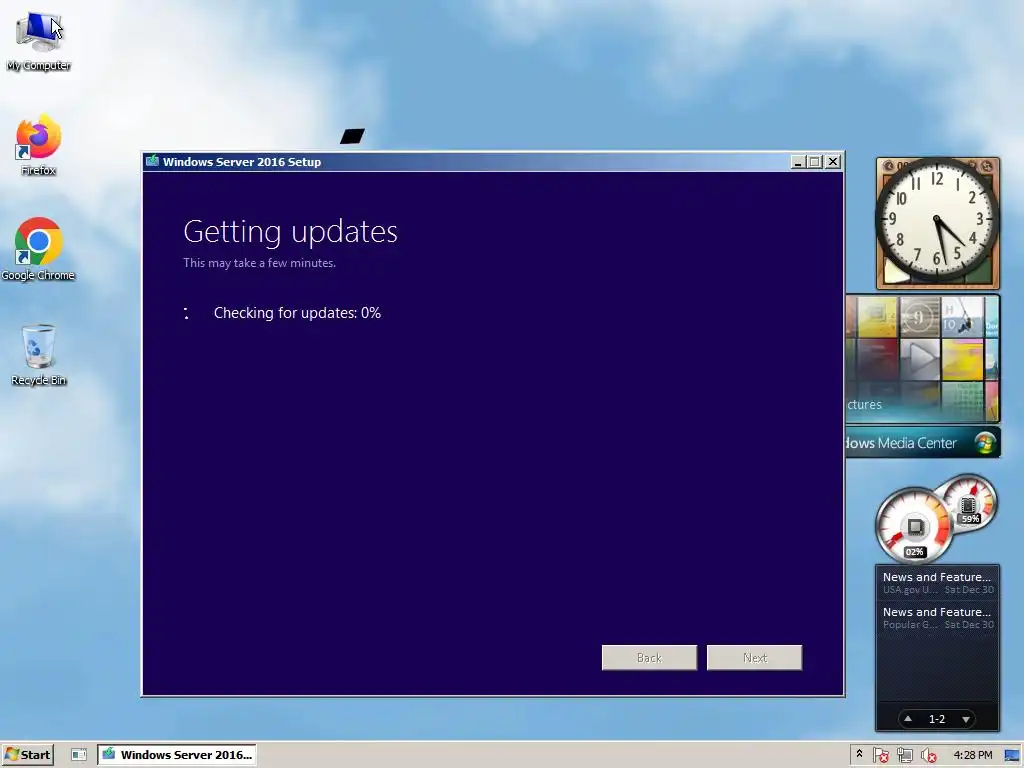Open the Start menu
This screenshot has height=768, width=1024.
pyautogui.click(x=27, y=755)
